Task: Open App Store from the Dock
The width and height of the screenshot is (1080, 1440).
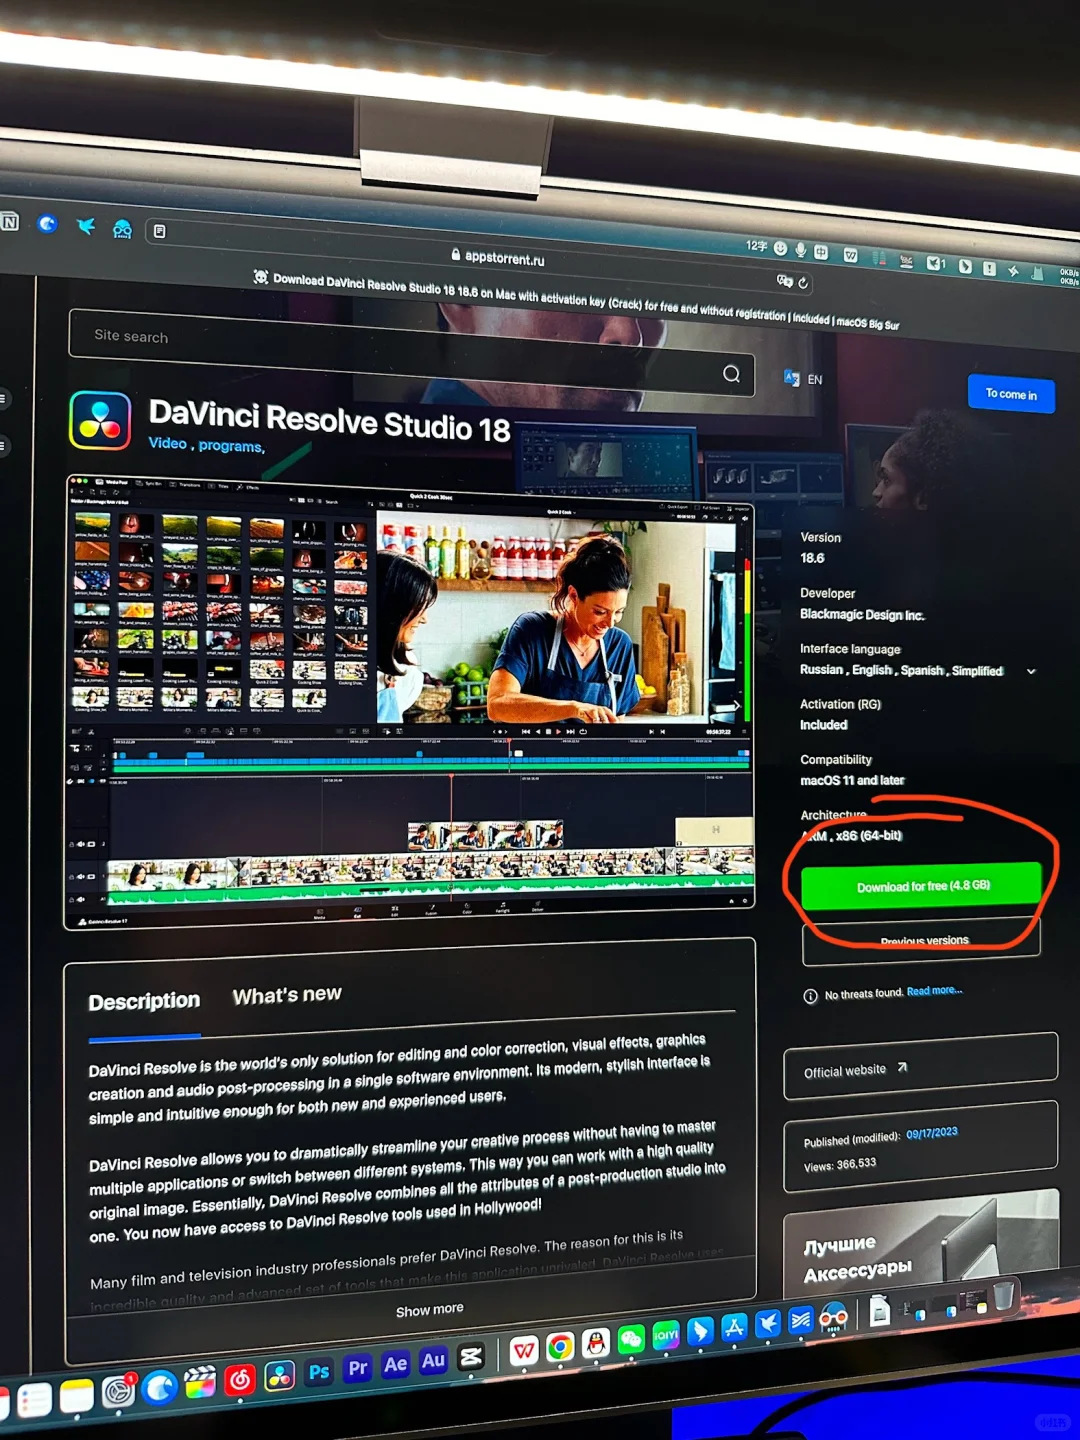Action: pyautogui.click(x=734, y=1328)
